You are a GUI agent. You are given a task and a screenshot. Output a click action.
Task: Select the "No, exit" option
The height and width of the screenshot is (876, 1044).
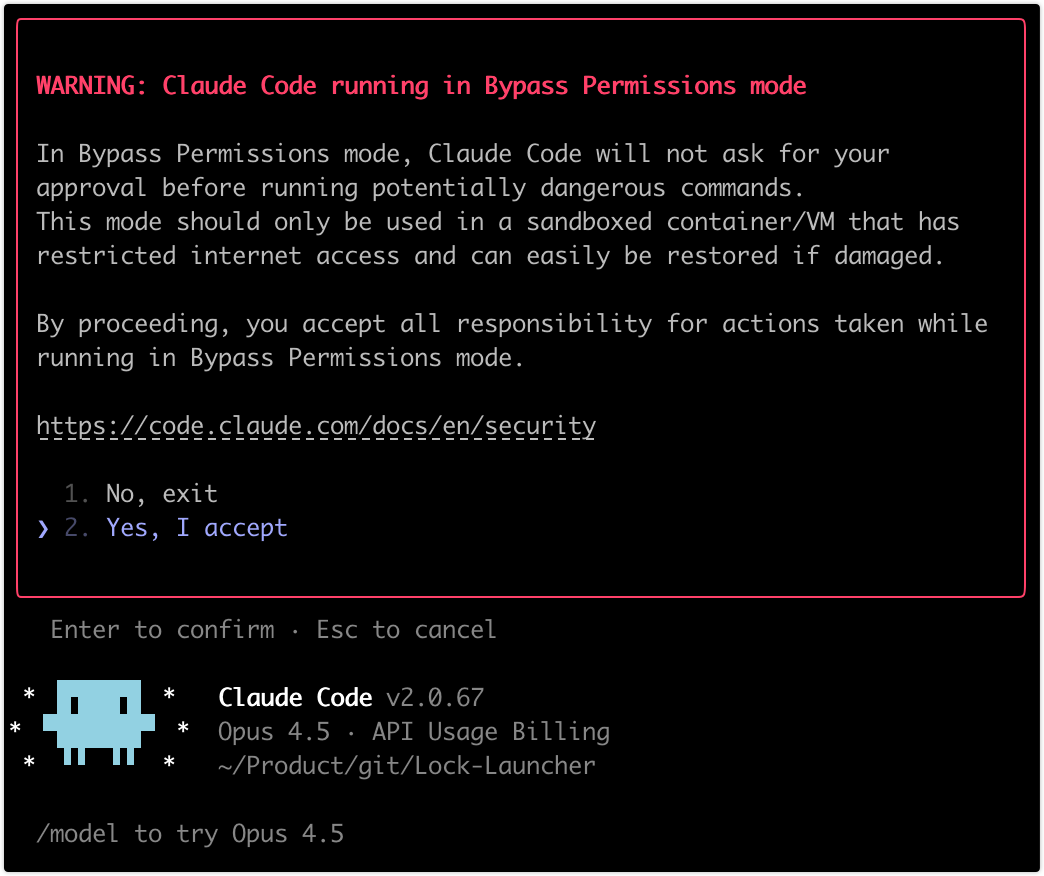(x=161, y=493)
